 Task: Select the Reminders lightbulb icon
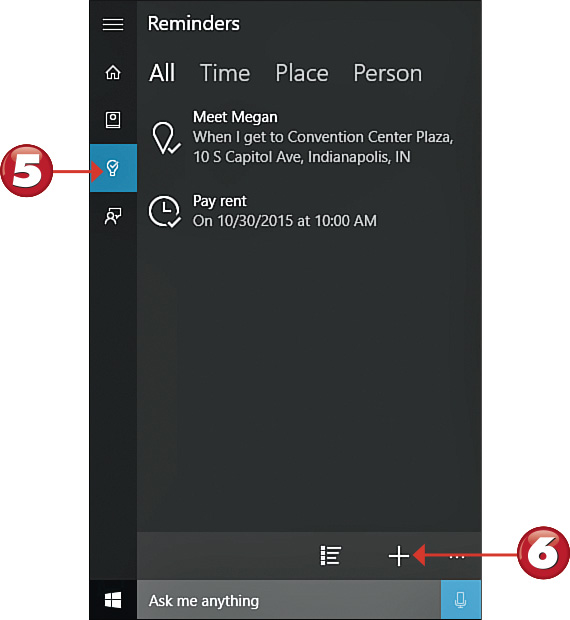(113, 168)
